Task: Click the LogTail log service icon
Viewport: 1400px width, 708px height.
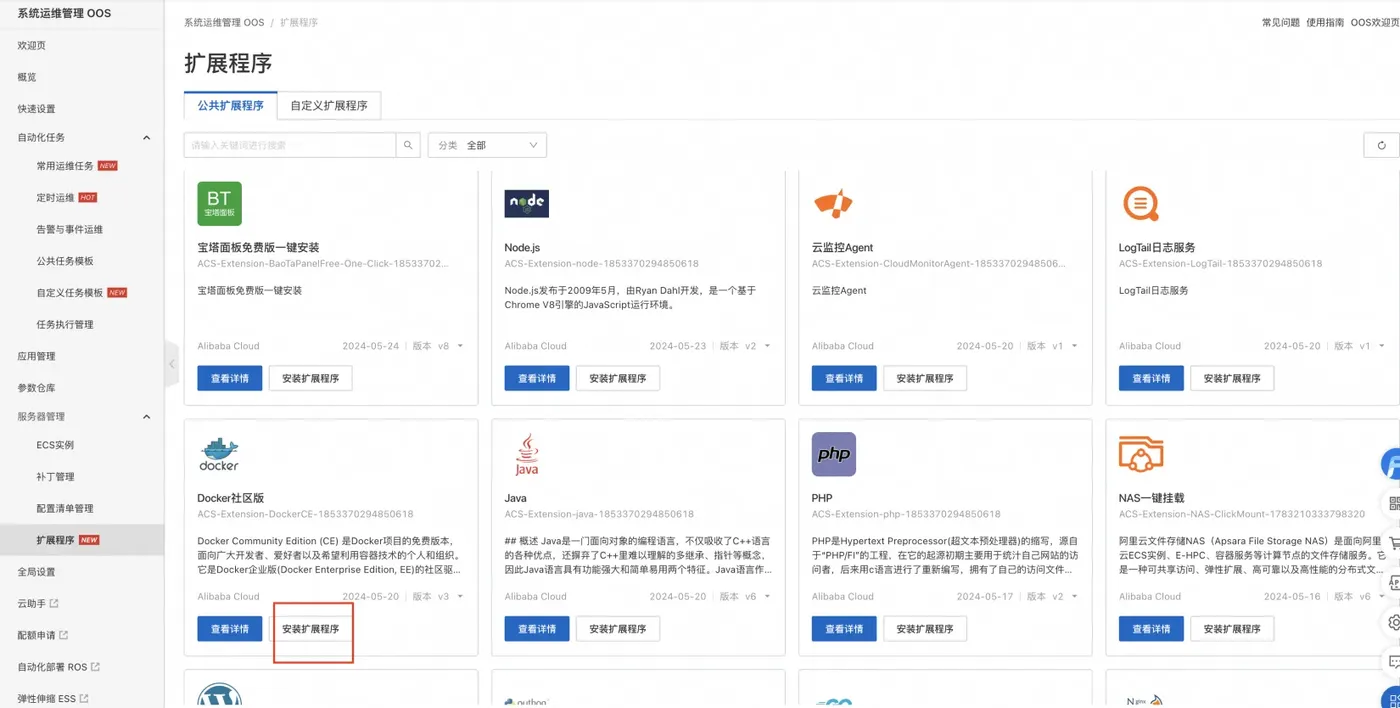Action: [1140, 203]
